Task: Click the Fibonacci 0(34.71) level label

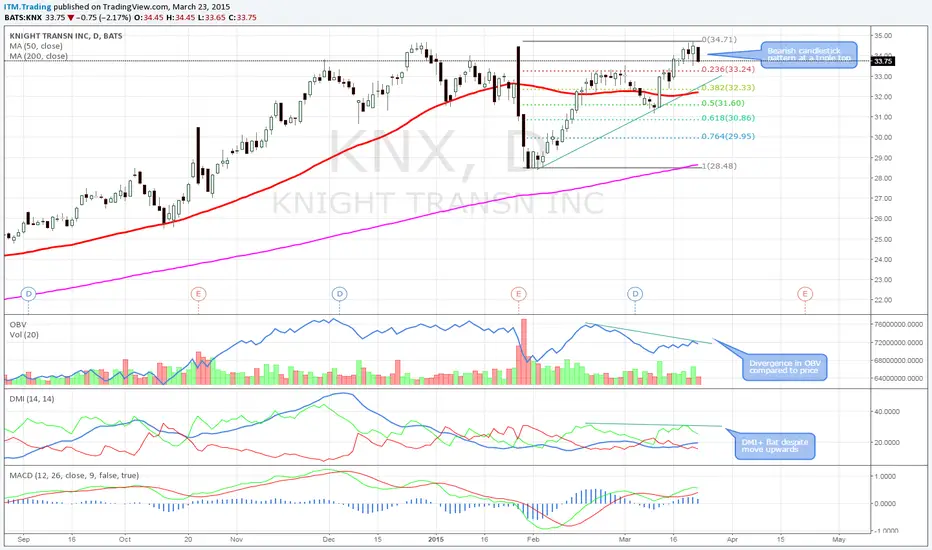Action: [719, 39]
